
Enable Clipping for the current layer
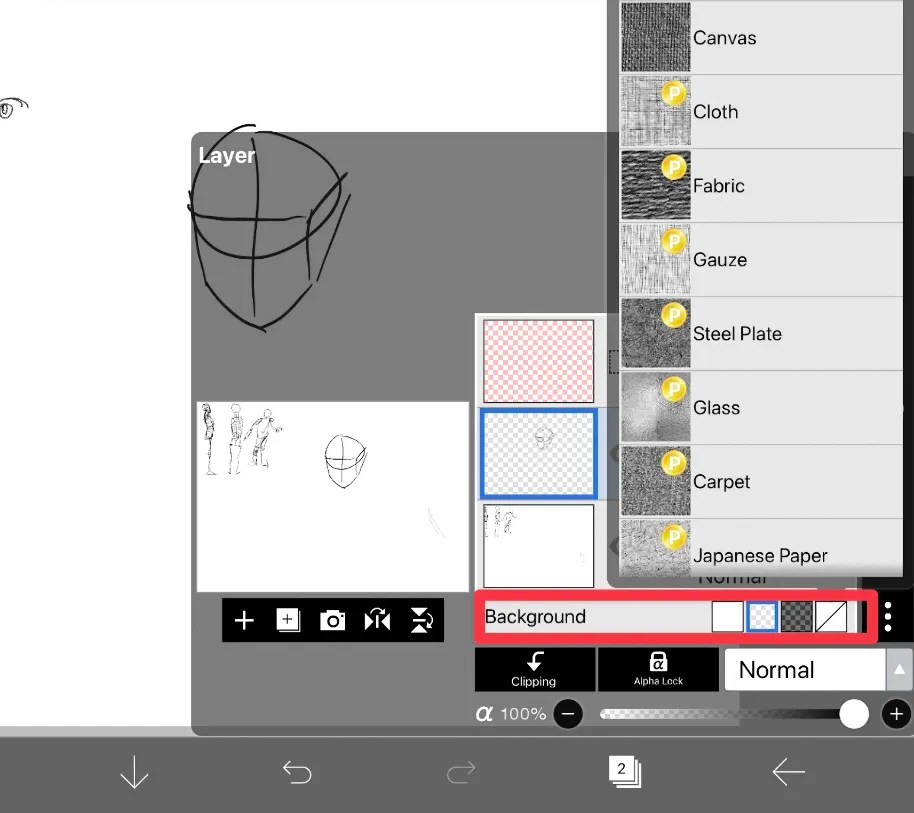click(534, 669)
